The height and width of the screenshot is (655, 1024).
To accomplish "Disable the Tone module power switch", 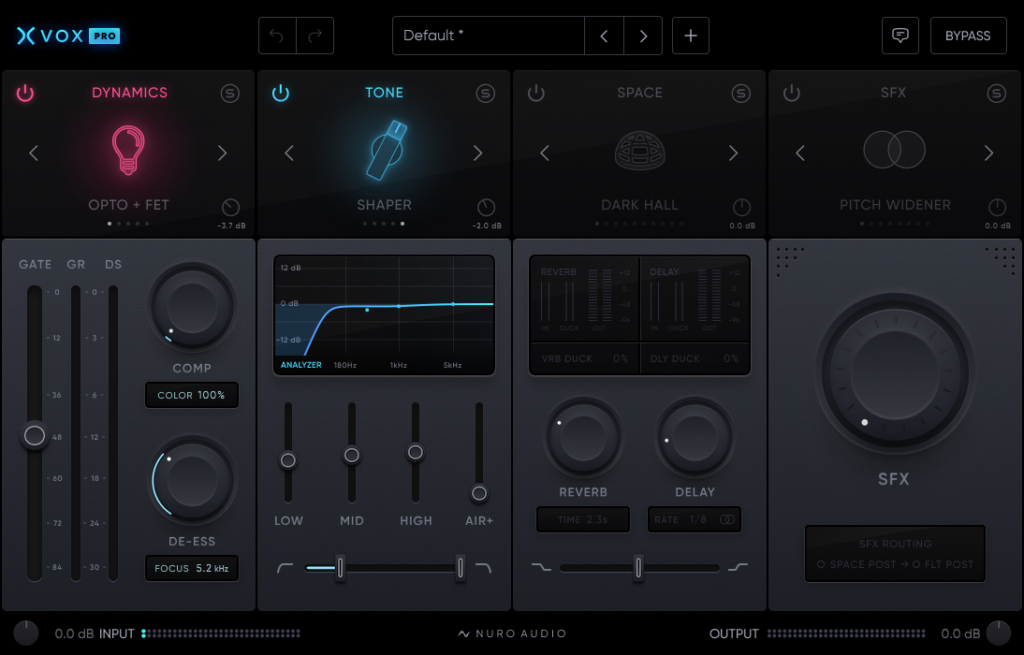I will coord(281,93).
